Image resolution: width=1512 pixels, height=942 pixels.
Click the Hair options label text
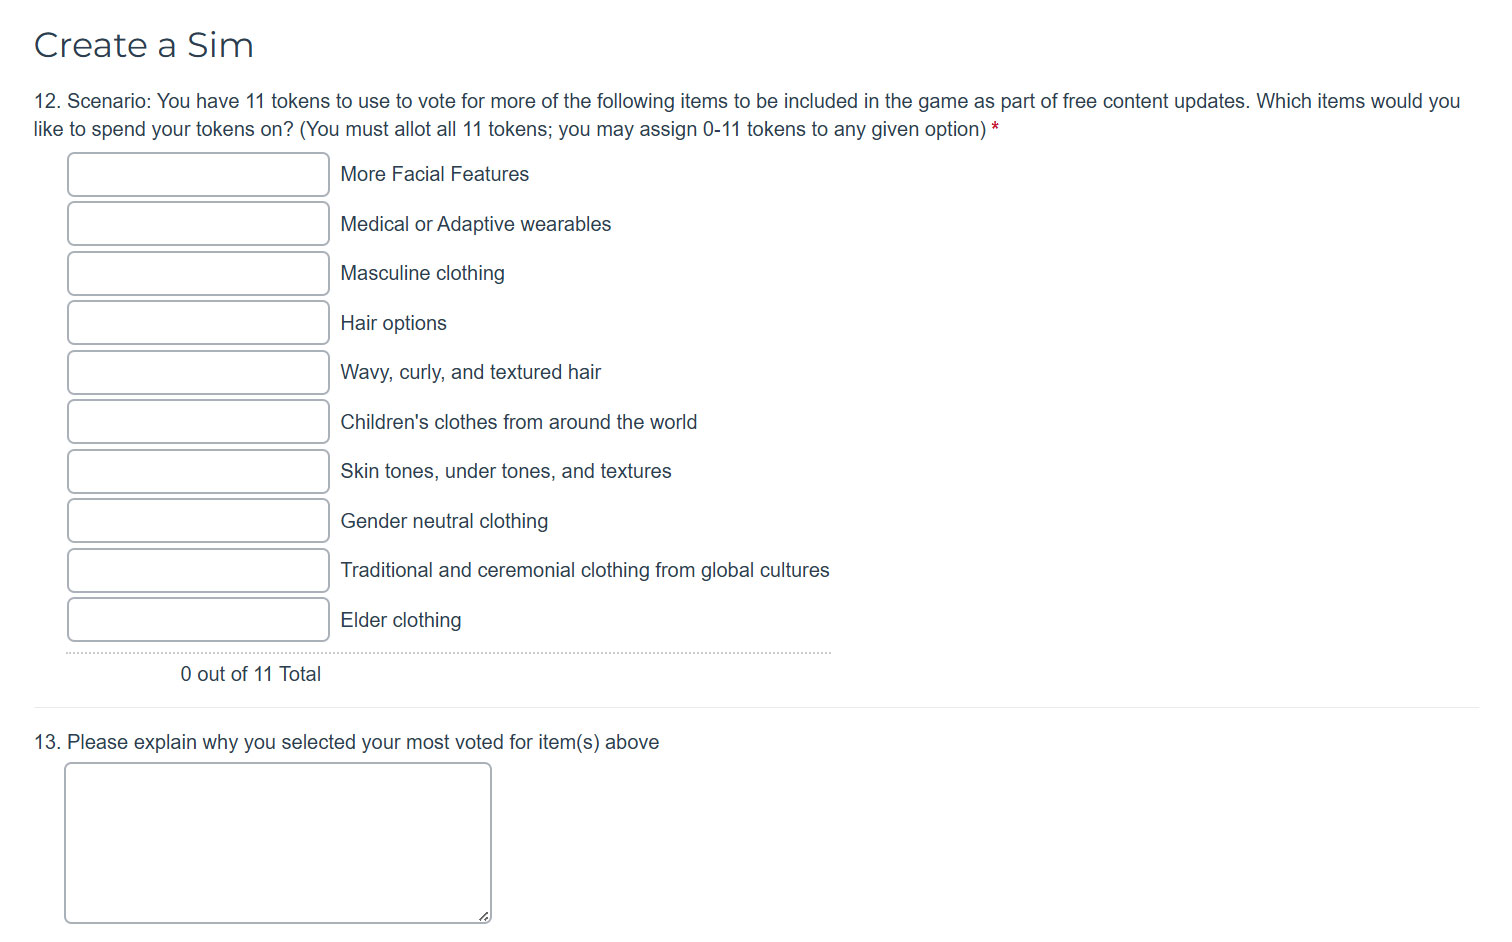click(394, 323)
